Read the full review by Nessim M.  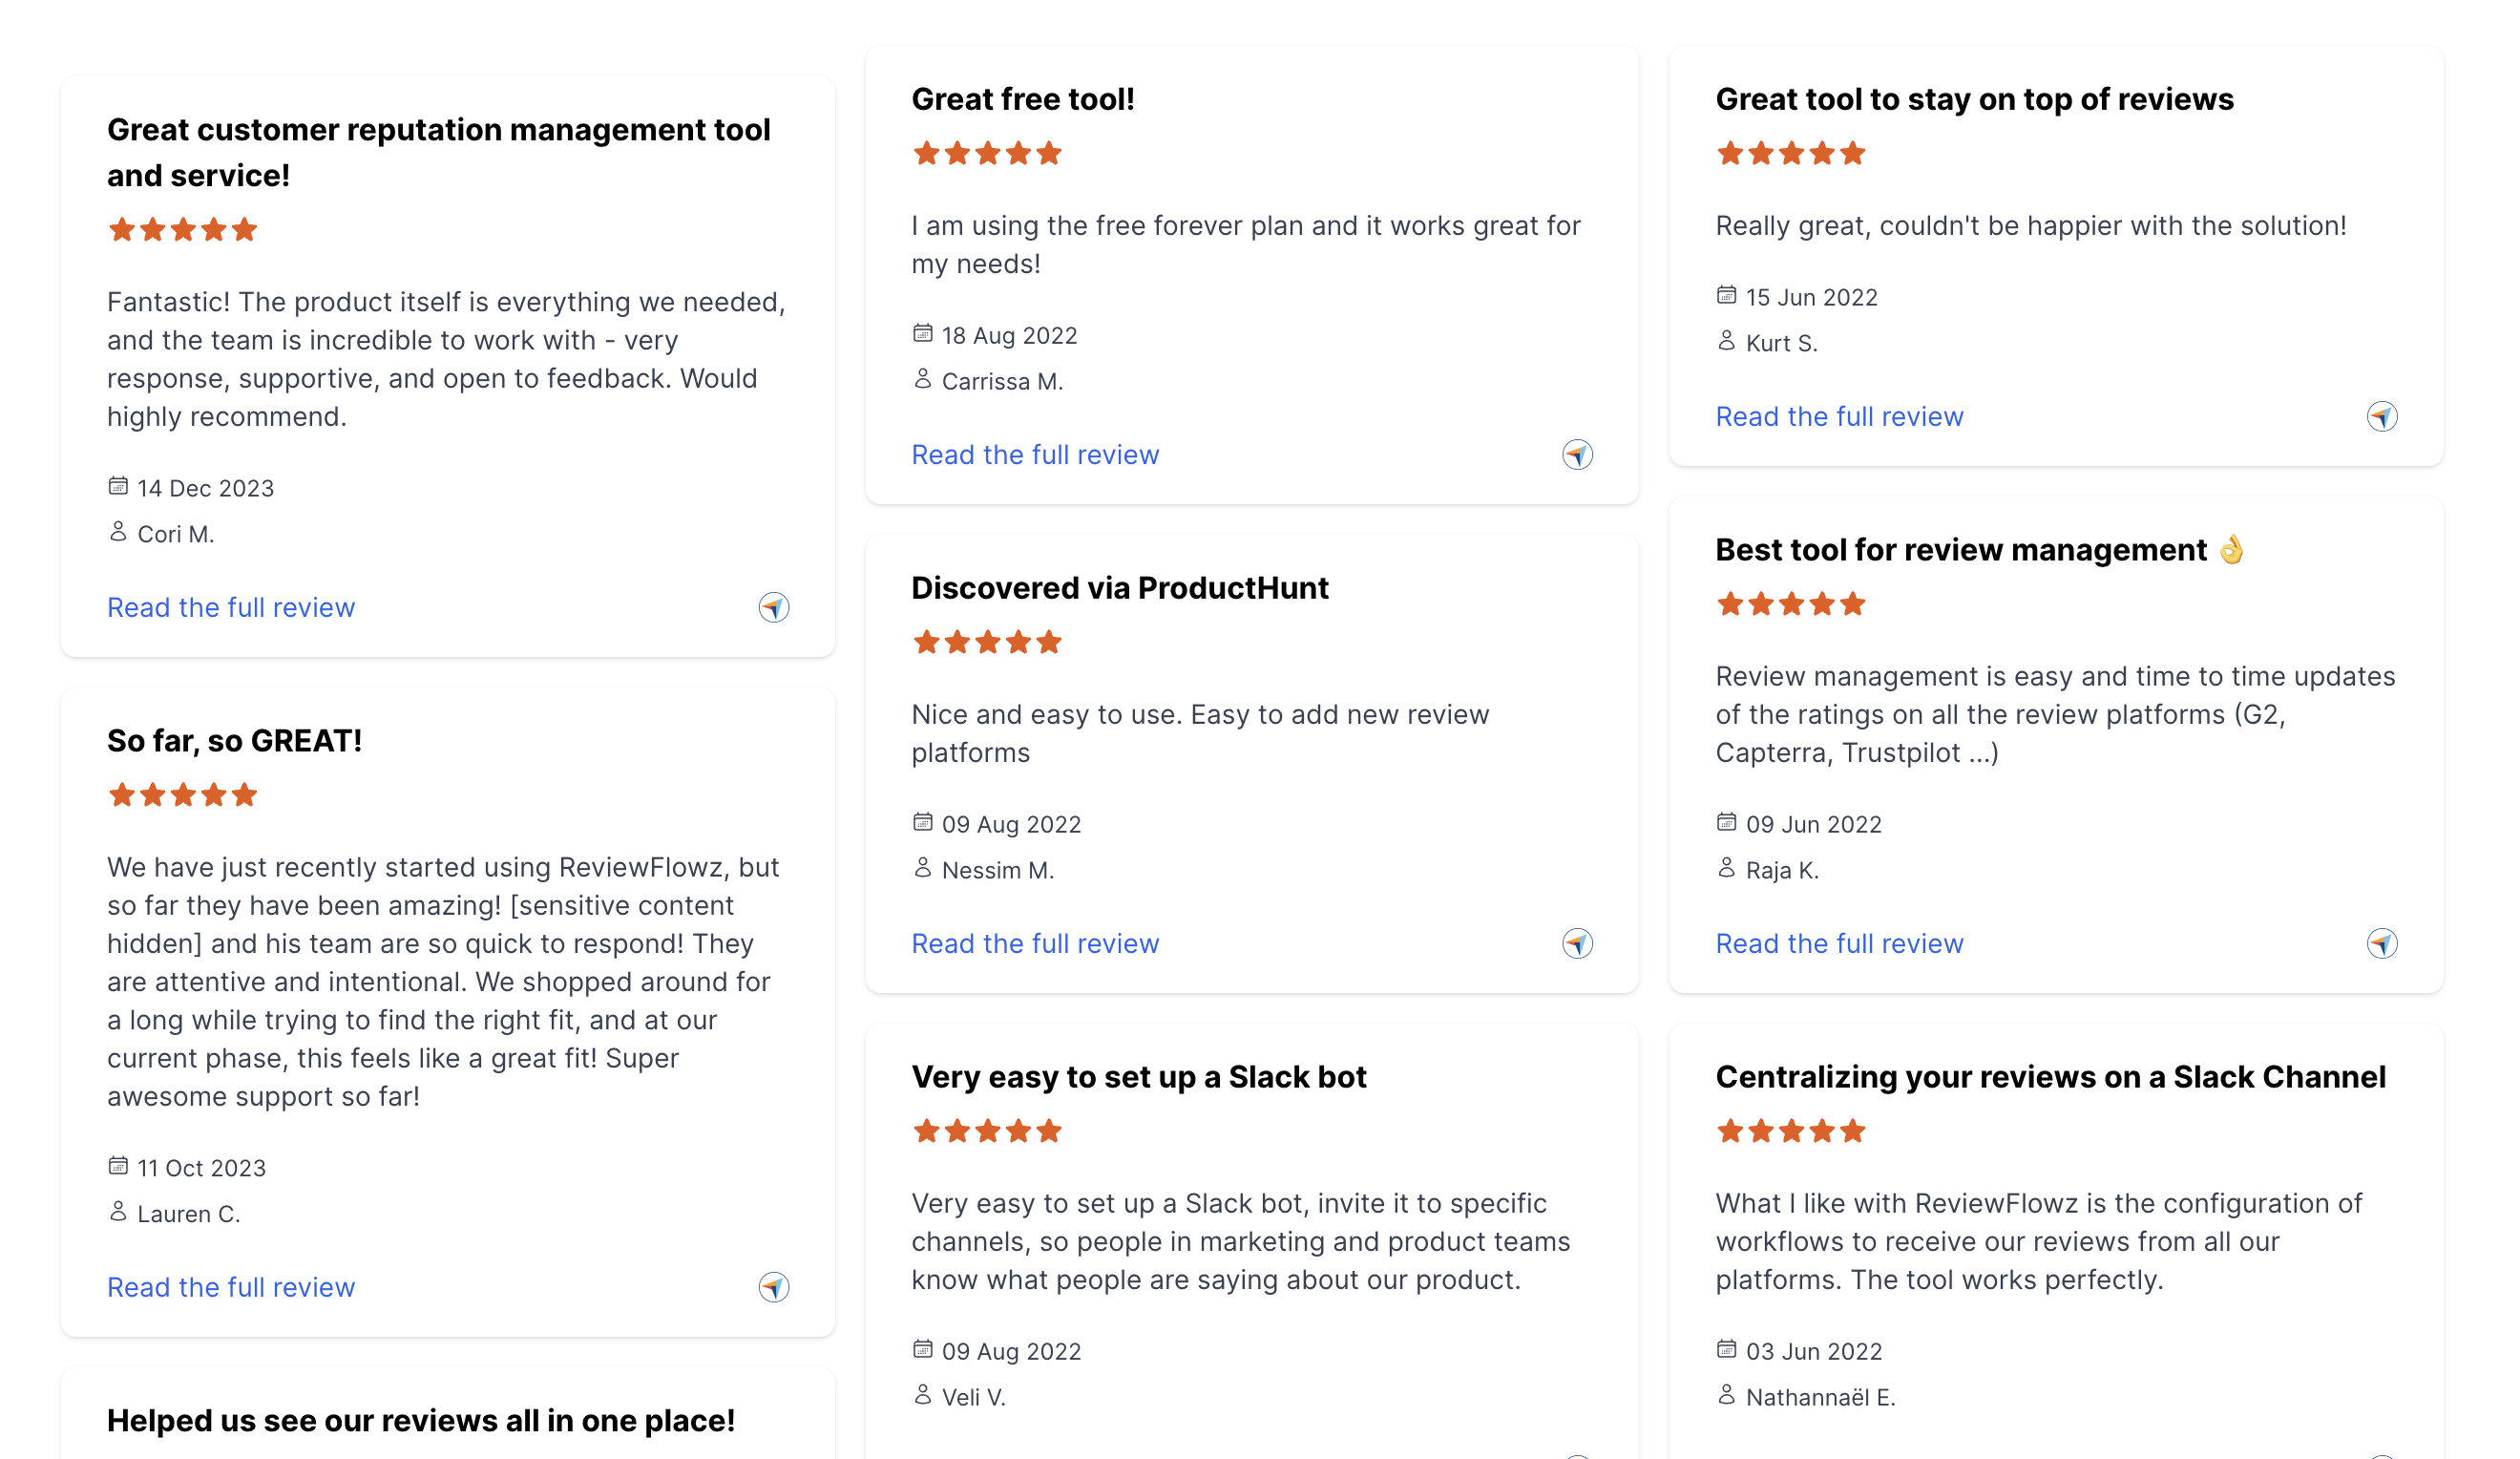click(x=1035, y=943)
